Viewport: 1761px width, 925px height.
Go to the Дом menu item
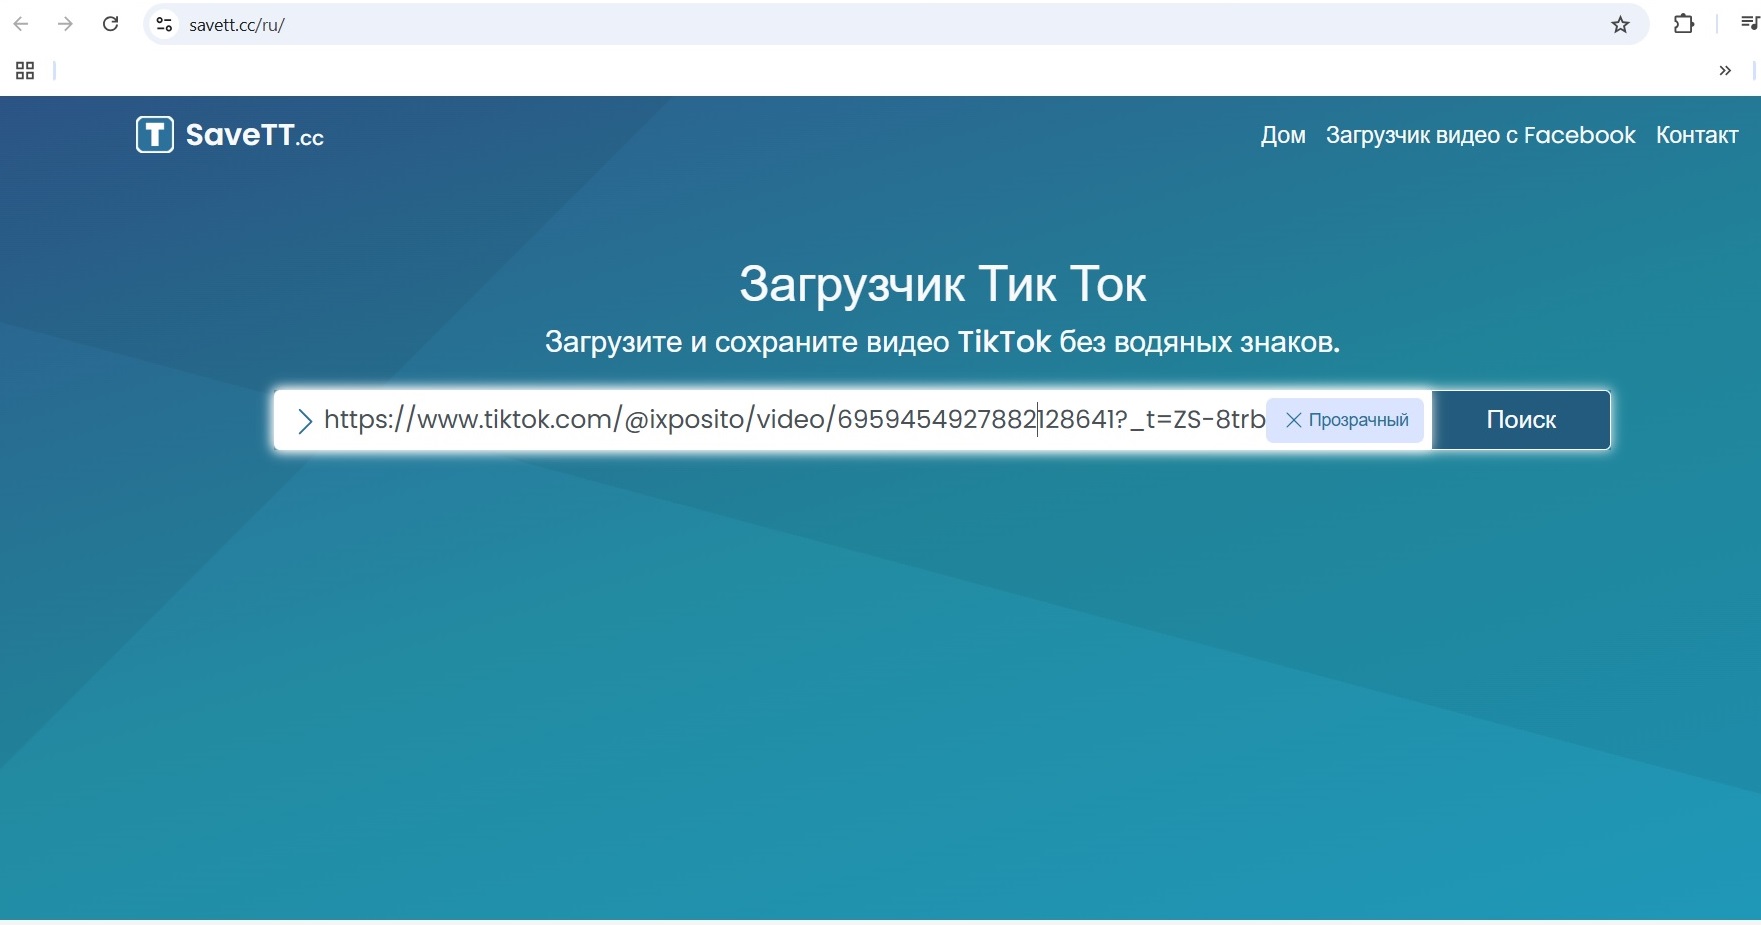tap(1283, 135)
